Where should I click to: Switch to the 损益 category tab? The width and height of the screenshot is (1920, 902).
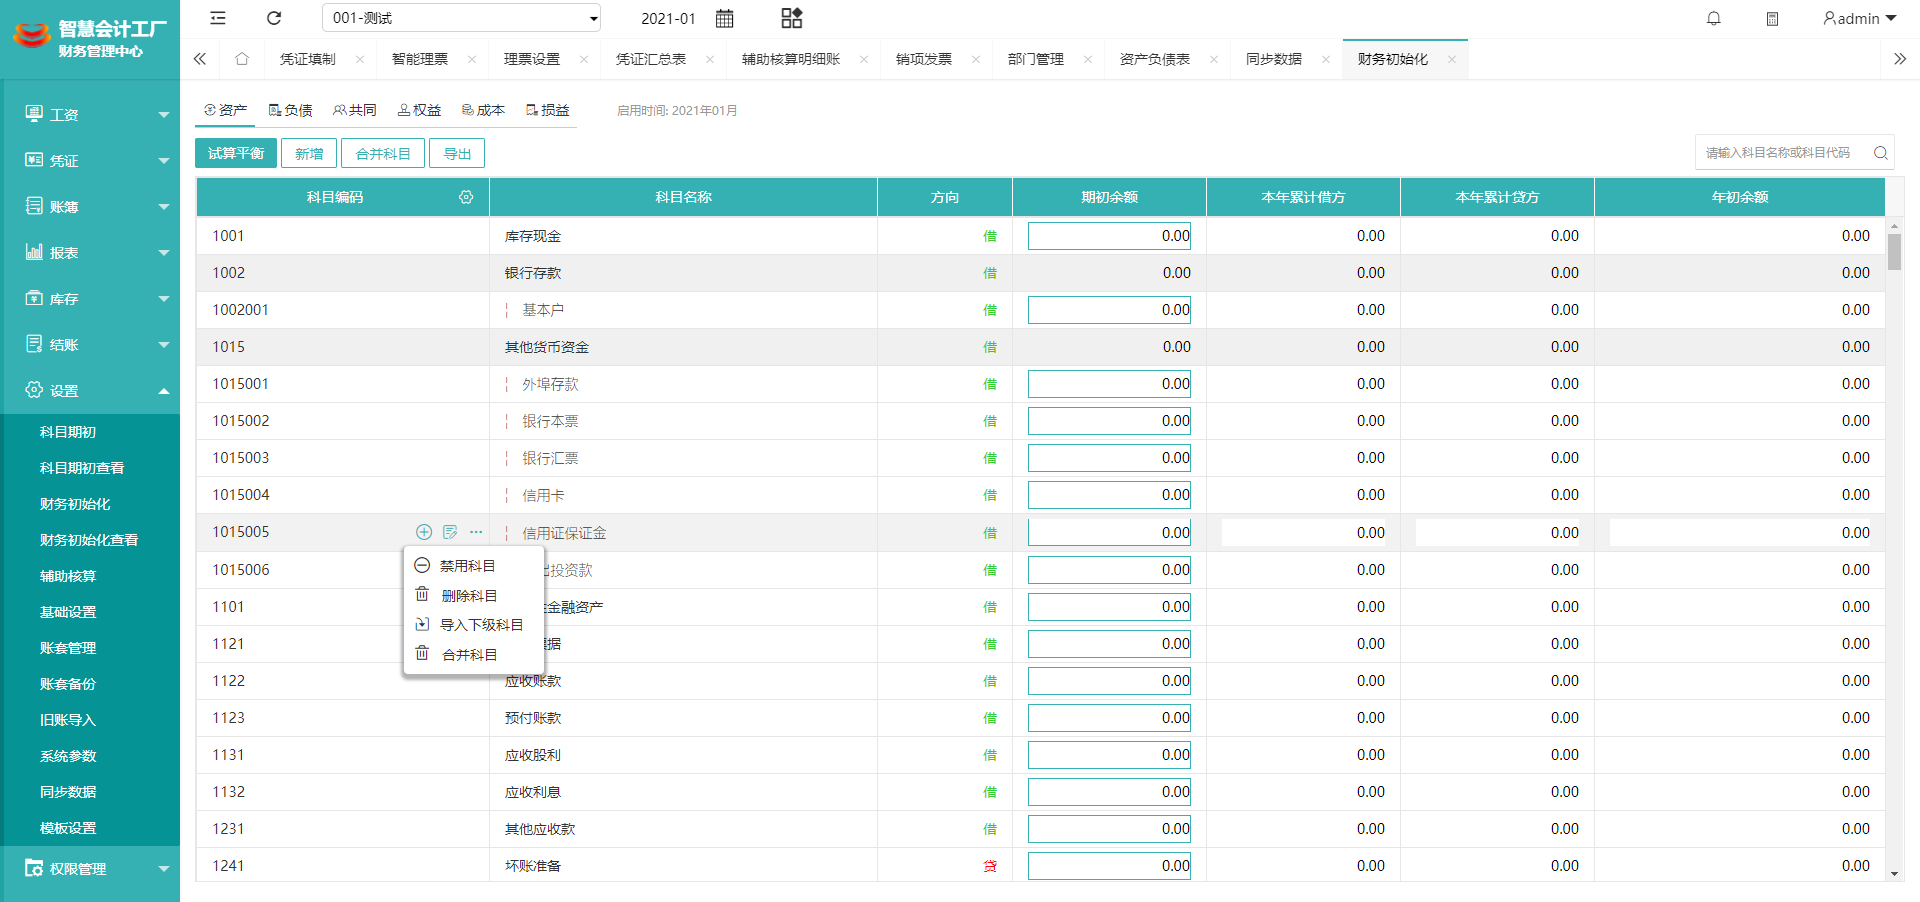pos(548,110)
